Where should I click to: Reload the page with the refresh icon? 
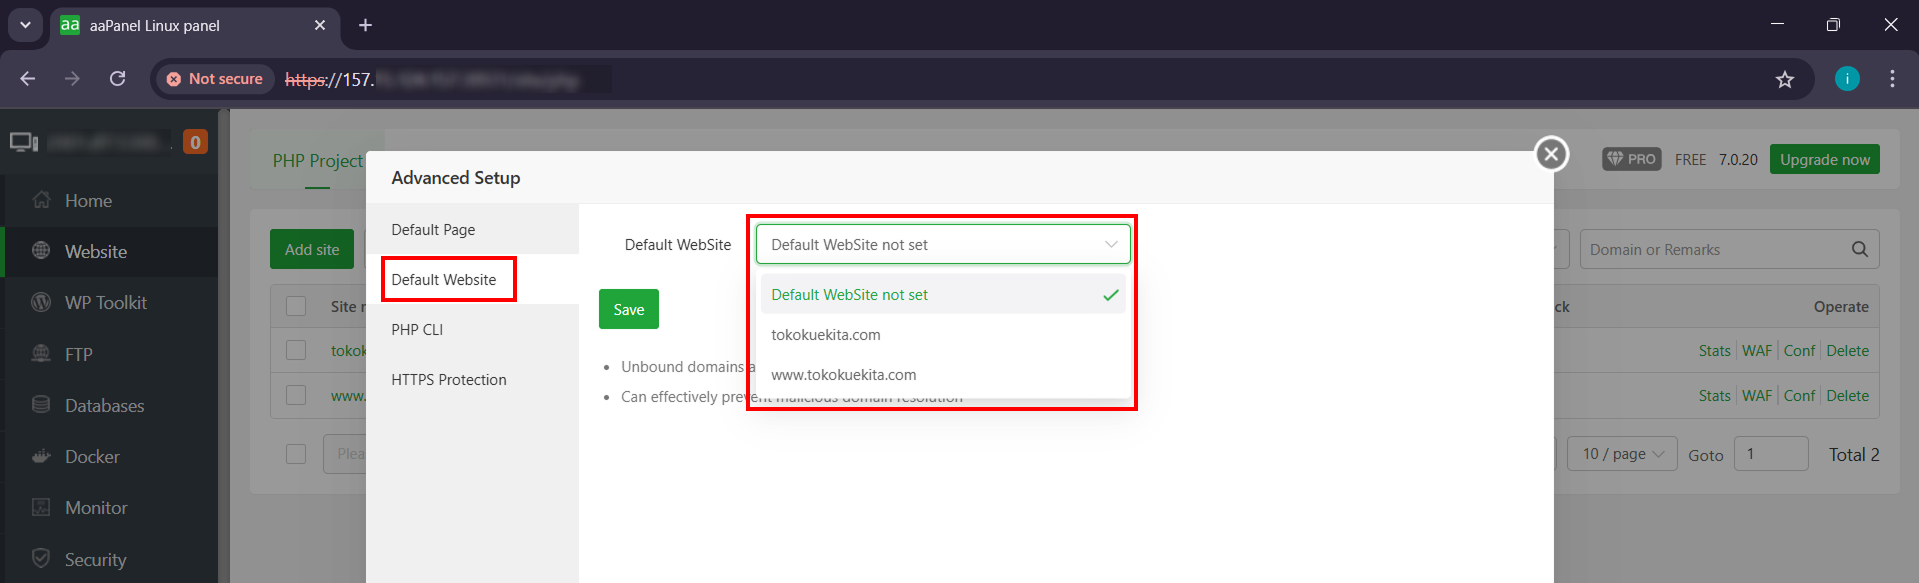tap(117, 78)
